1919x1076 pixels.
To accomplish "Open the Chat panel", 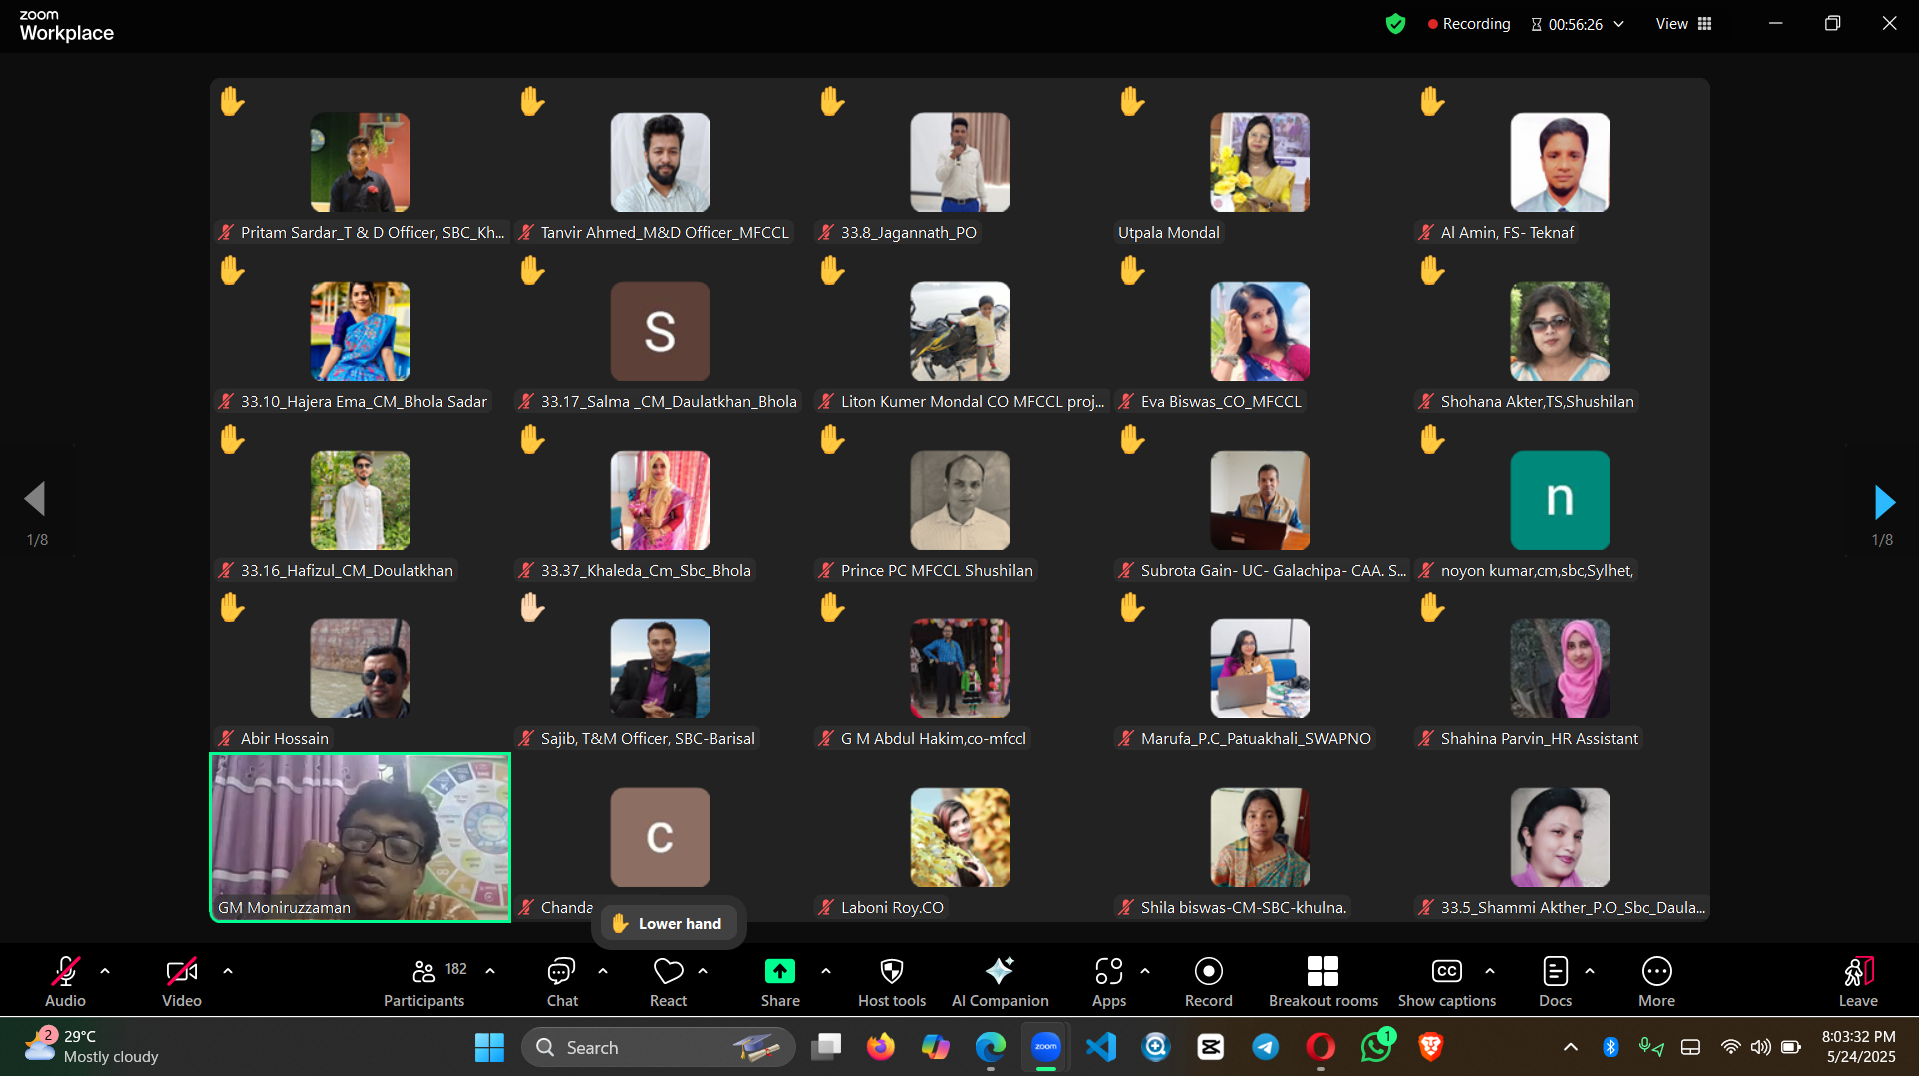I will 561,981.
